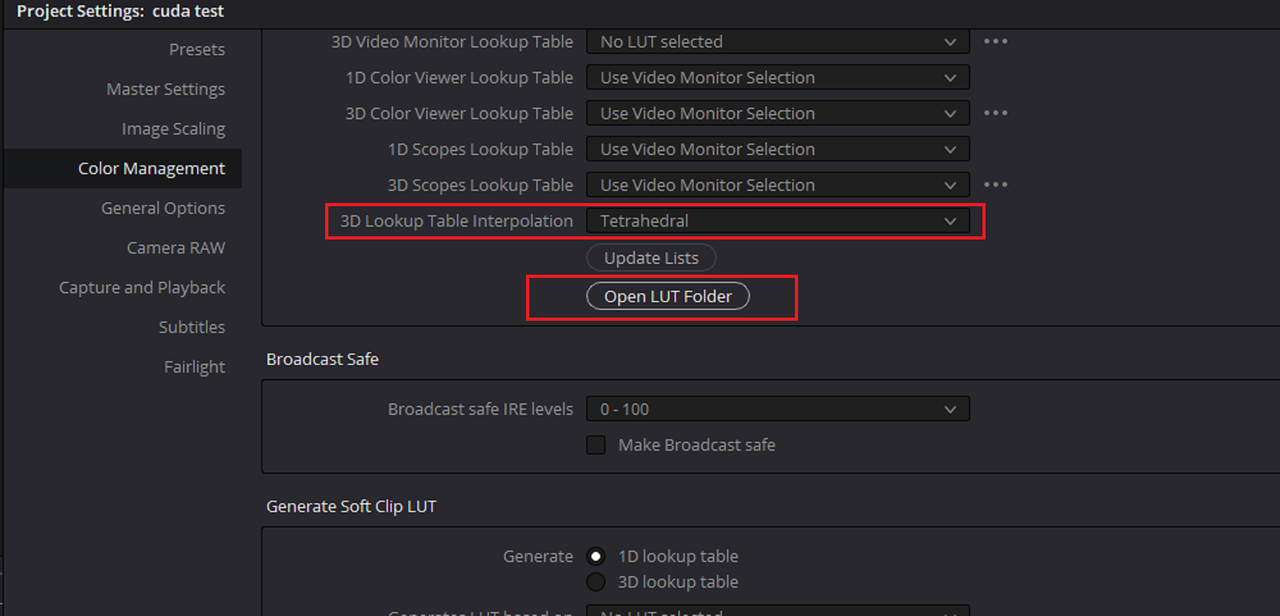The image size is (1280, 616).
Task: Open the 3D Lookup Table Interpolation dropdown
Action: coord(778,221)
